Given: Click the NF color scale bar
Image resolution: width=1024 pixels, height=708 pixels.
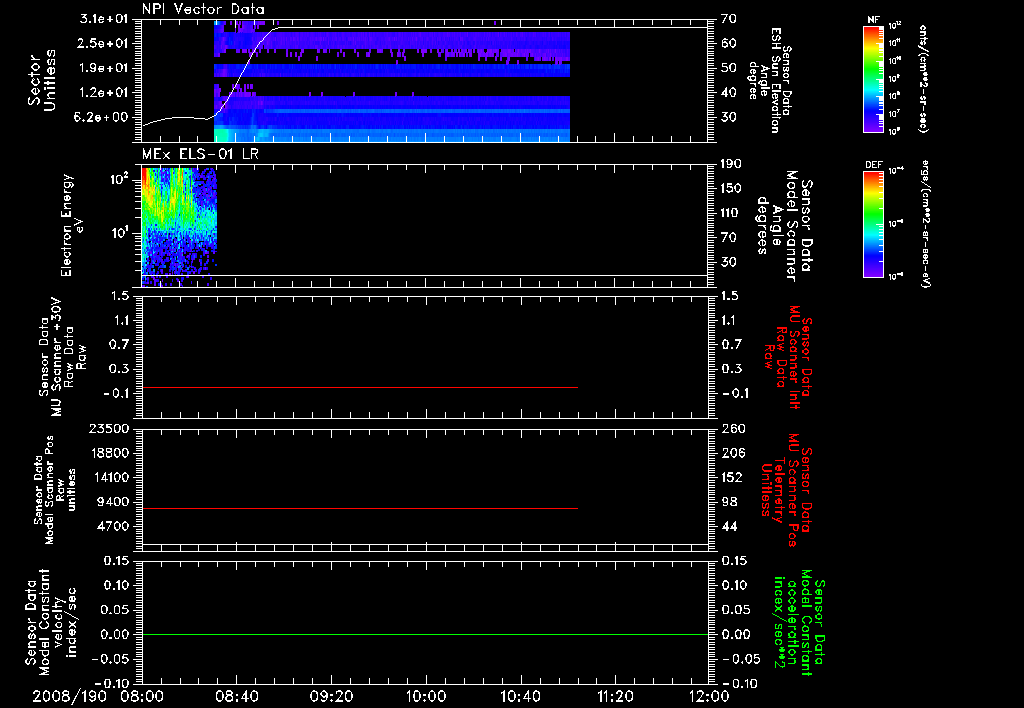Looking at the screenshot, I should click(x=874, y=79).
